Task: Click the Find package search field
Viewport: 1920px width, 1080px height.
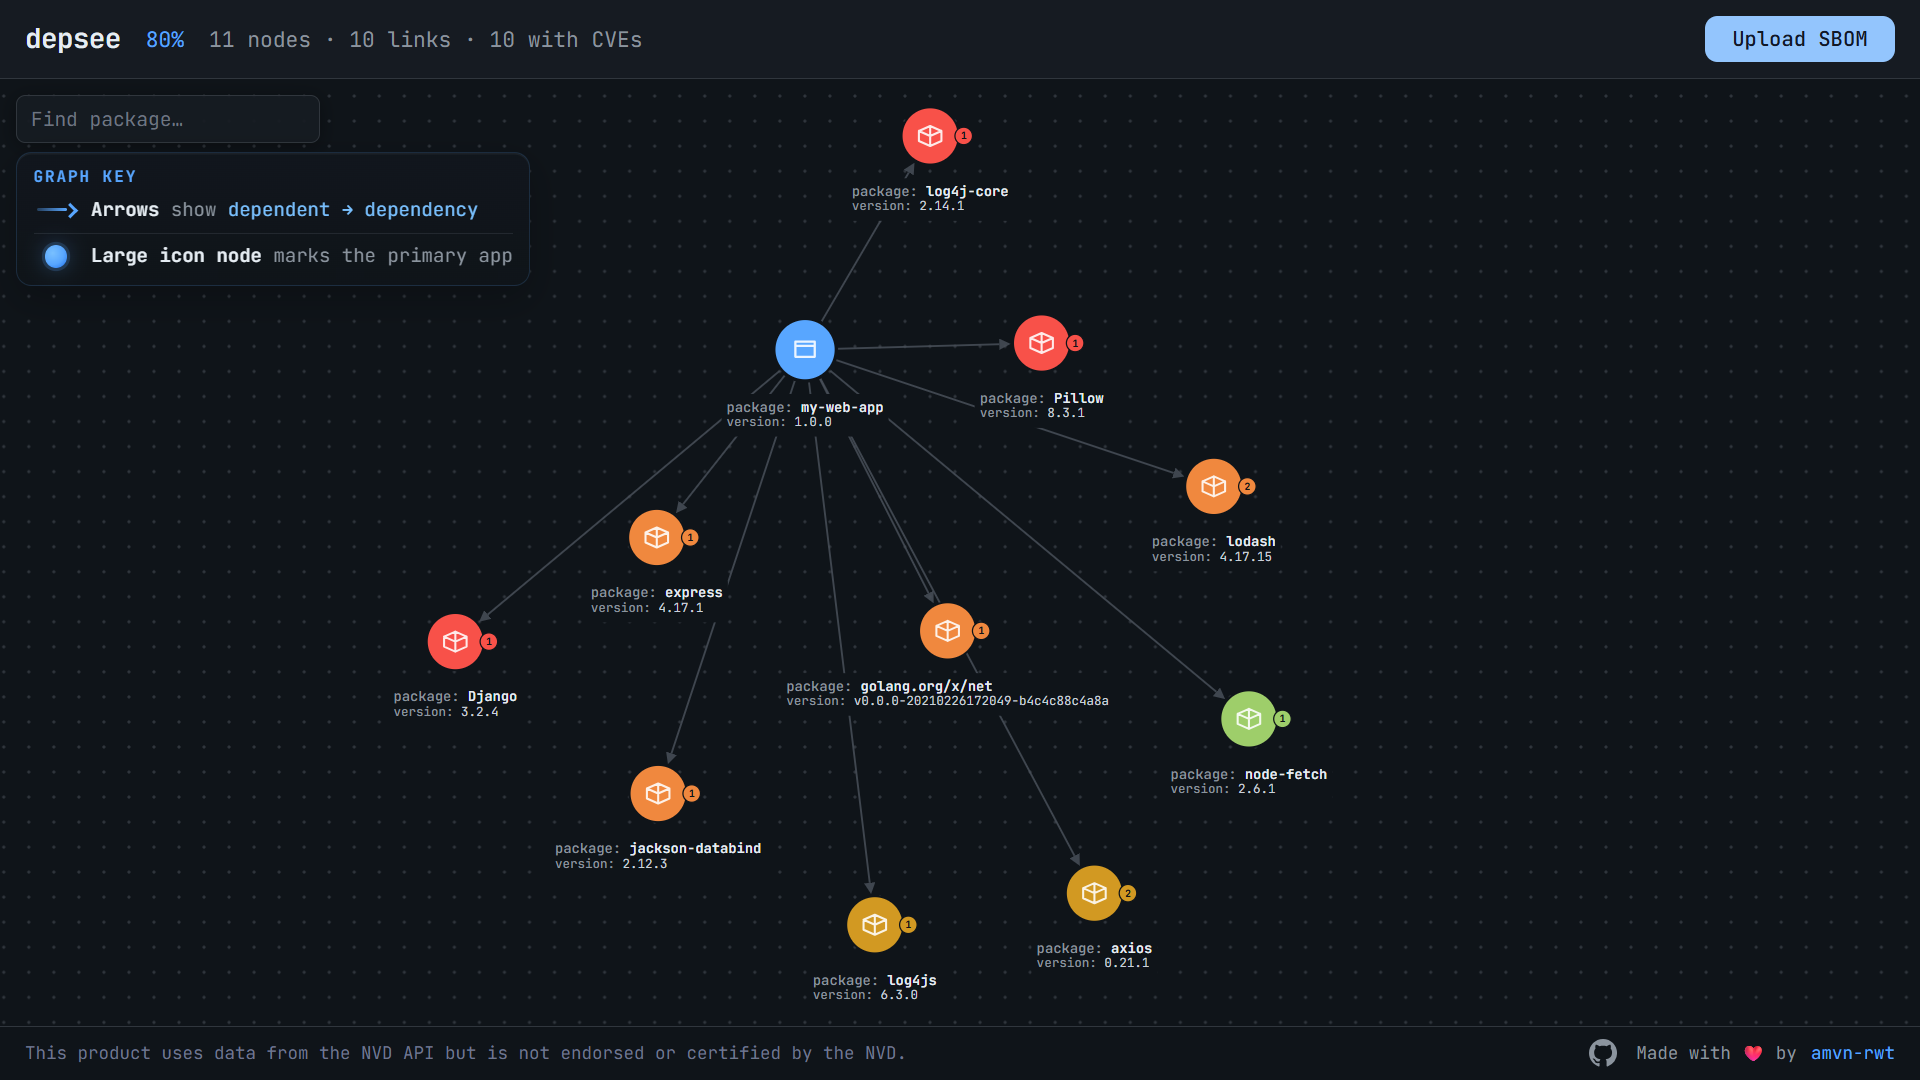Action: [x=168, y=118]
